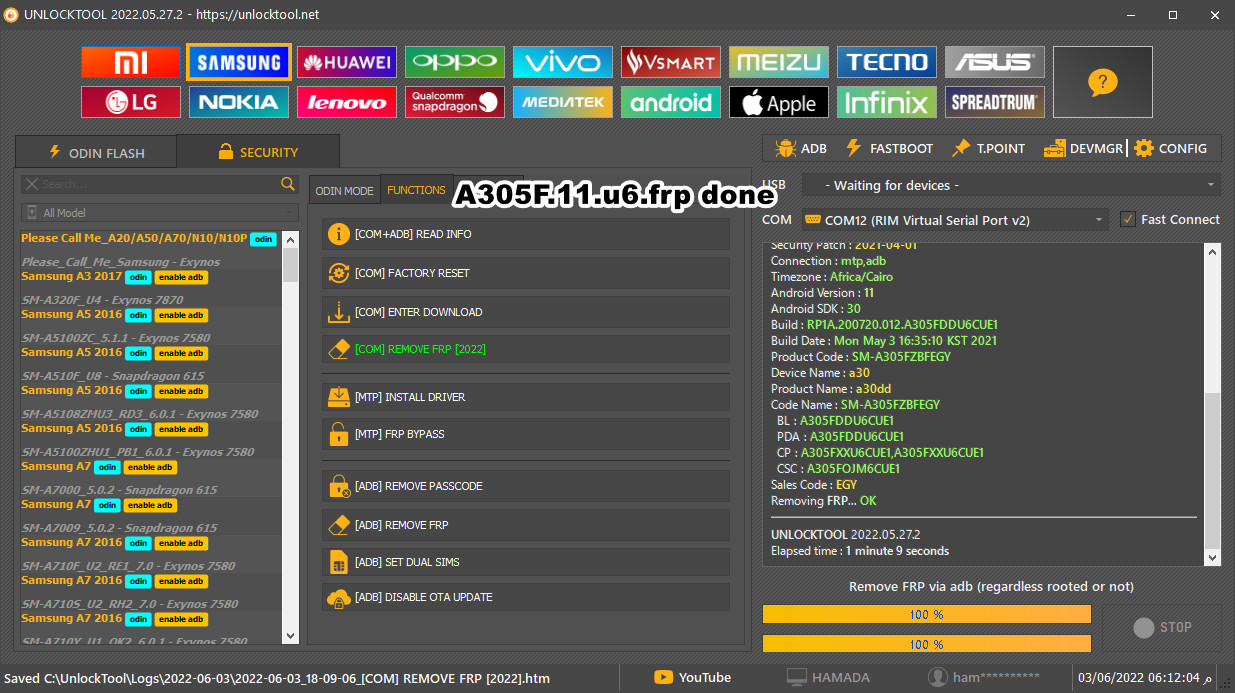Select Please Call Me_A20/A50/A70/N10/N10P entry
1235x693 pixels.
(x=150, y=238)
